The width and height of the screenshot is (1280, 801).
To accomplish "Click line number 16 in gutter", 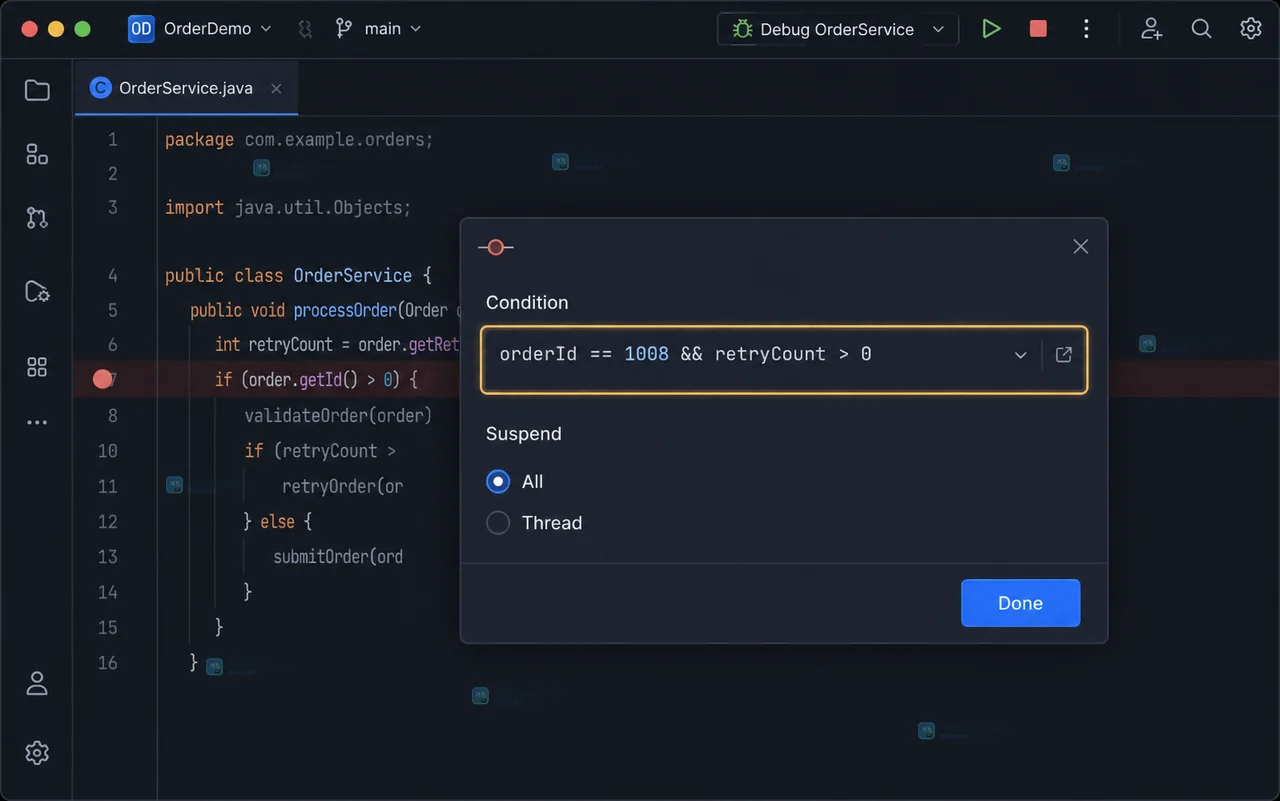I will coord(108,662).
